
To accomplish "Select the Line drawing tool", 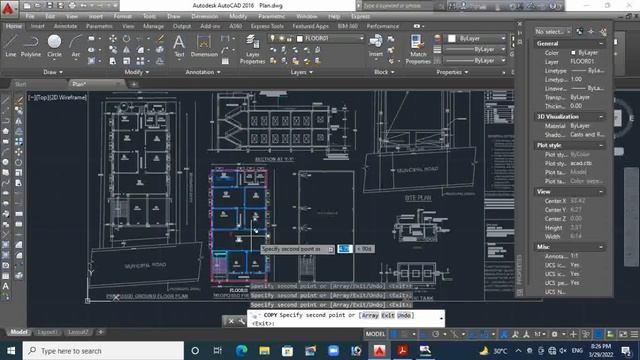I will tap(10, 45).
